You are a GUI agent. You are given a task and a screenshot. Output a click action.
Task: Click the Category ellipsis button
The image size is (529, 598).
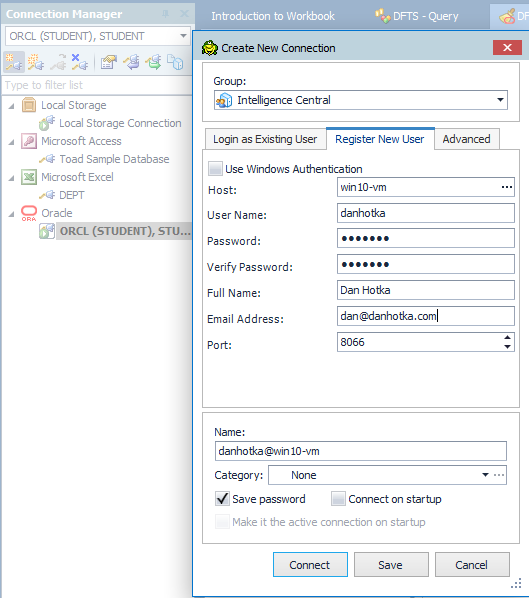tap(499, 475)
